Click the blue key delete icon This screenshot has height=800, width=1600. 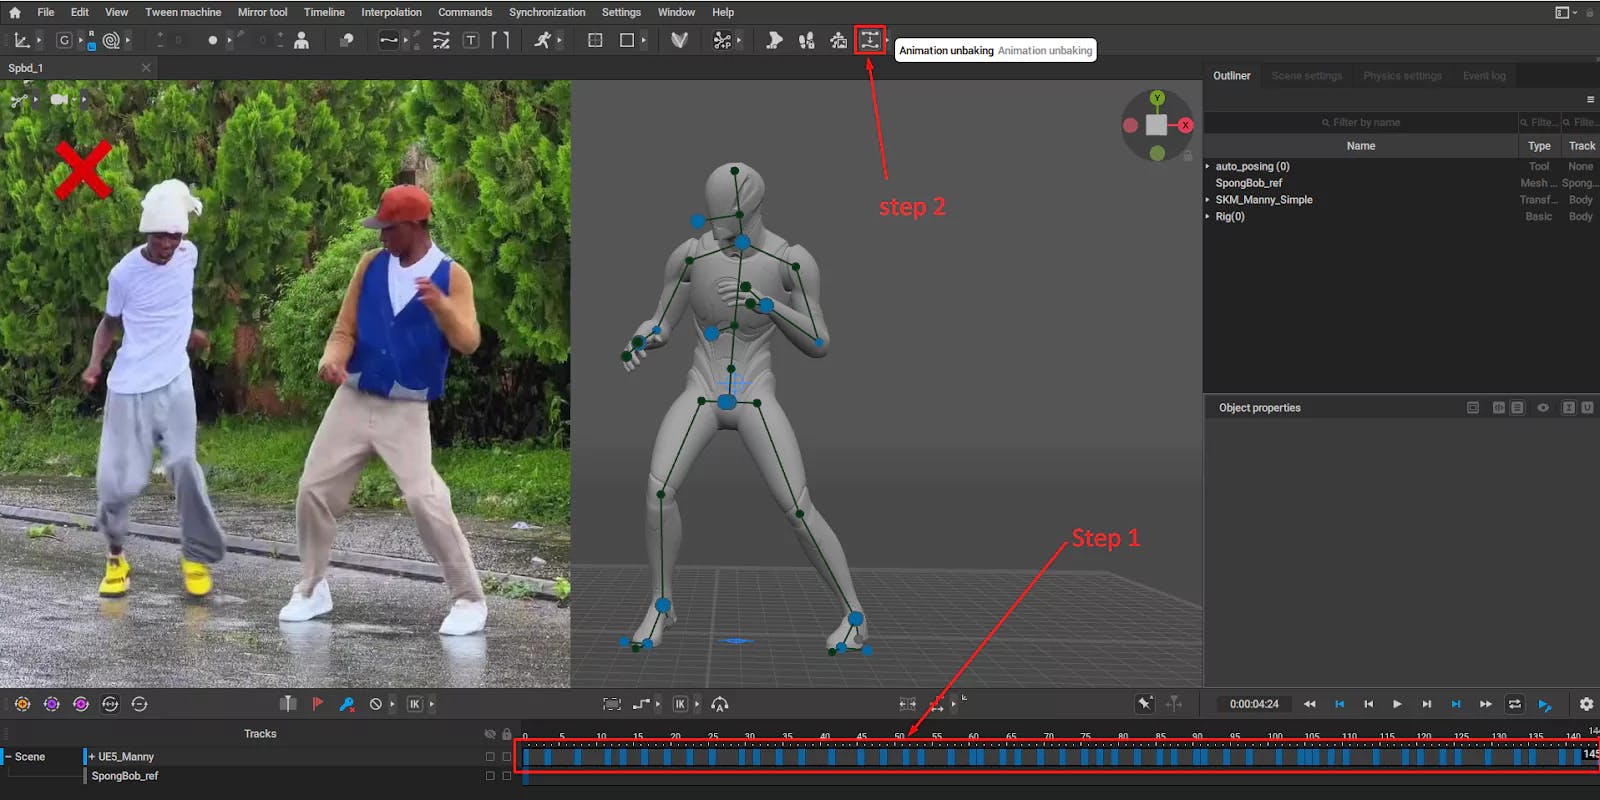click(347, 704)
